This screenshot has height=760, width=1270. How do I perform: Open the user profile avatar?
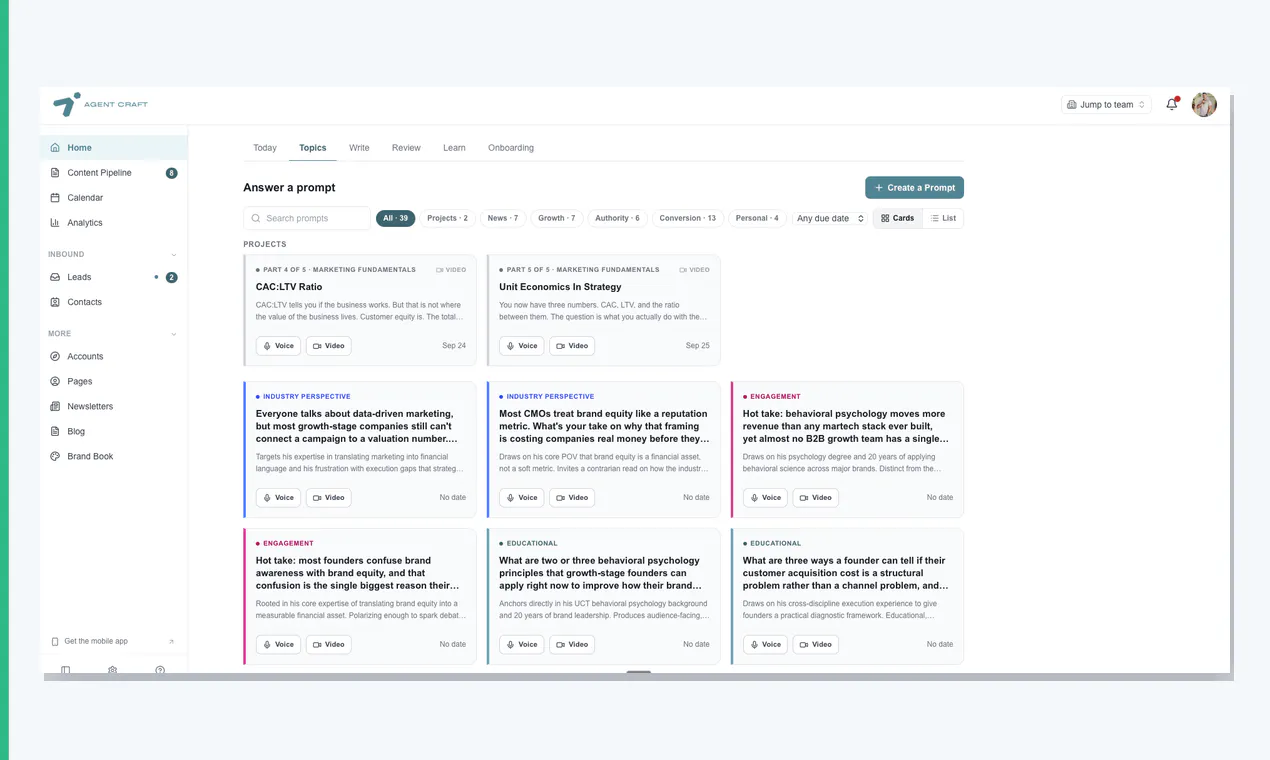[1204, 105]
